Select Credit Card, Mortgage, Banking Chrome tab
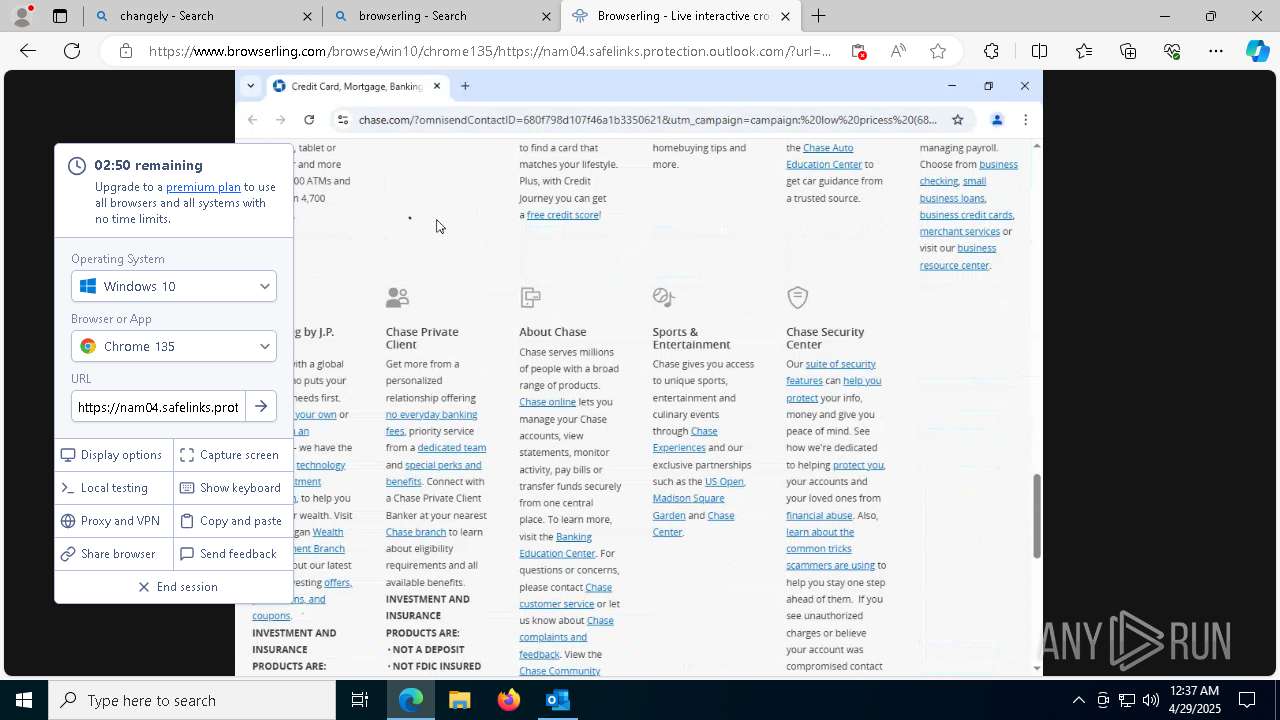1280x720 pixels. point(358,86)
